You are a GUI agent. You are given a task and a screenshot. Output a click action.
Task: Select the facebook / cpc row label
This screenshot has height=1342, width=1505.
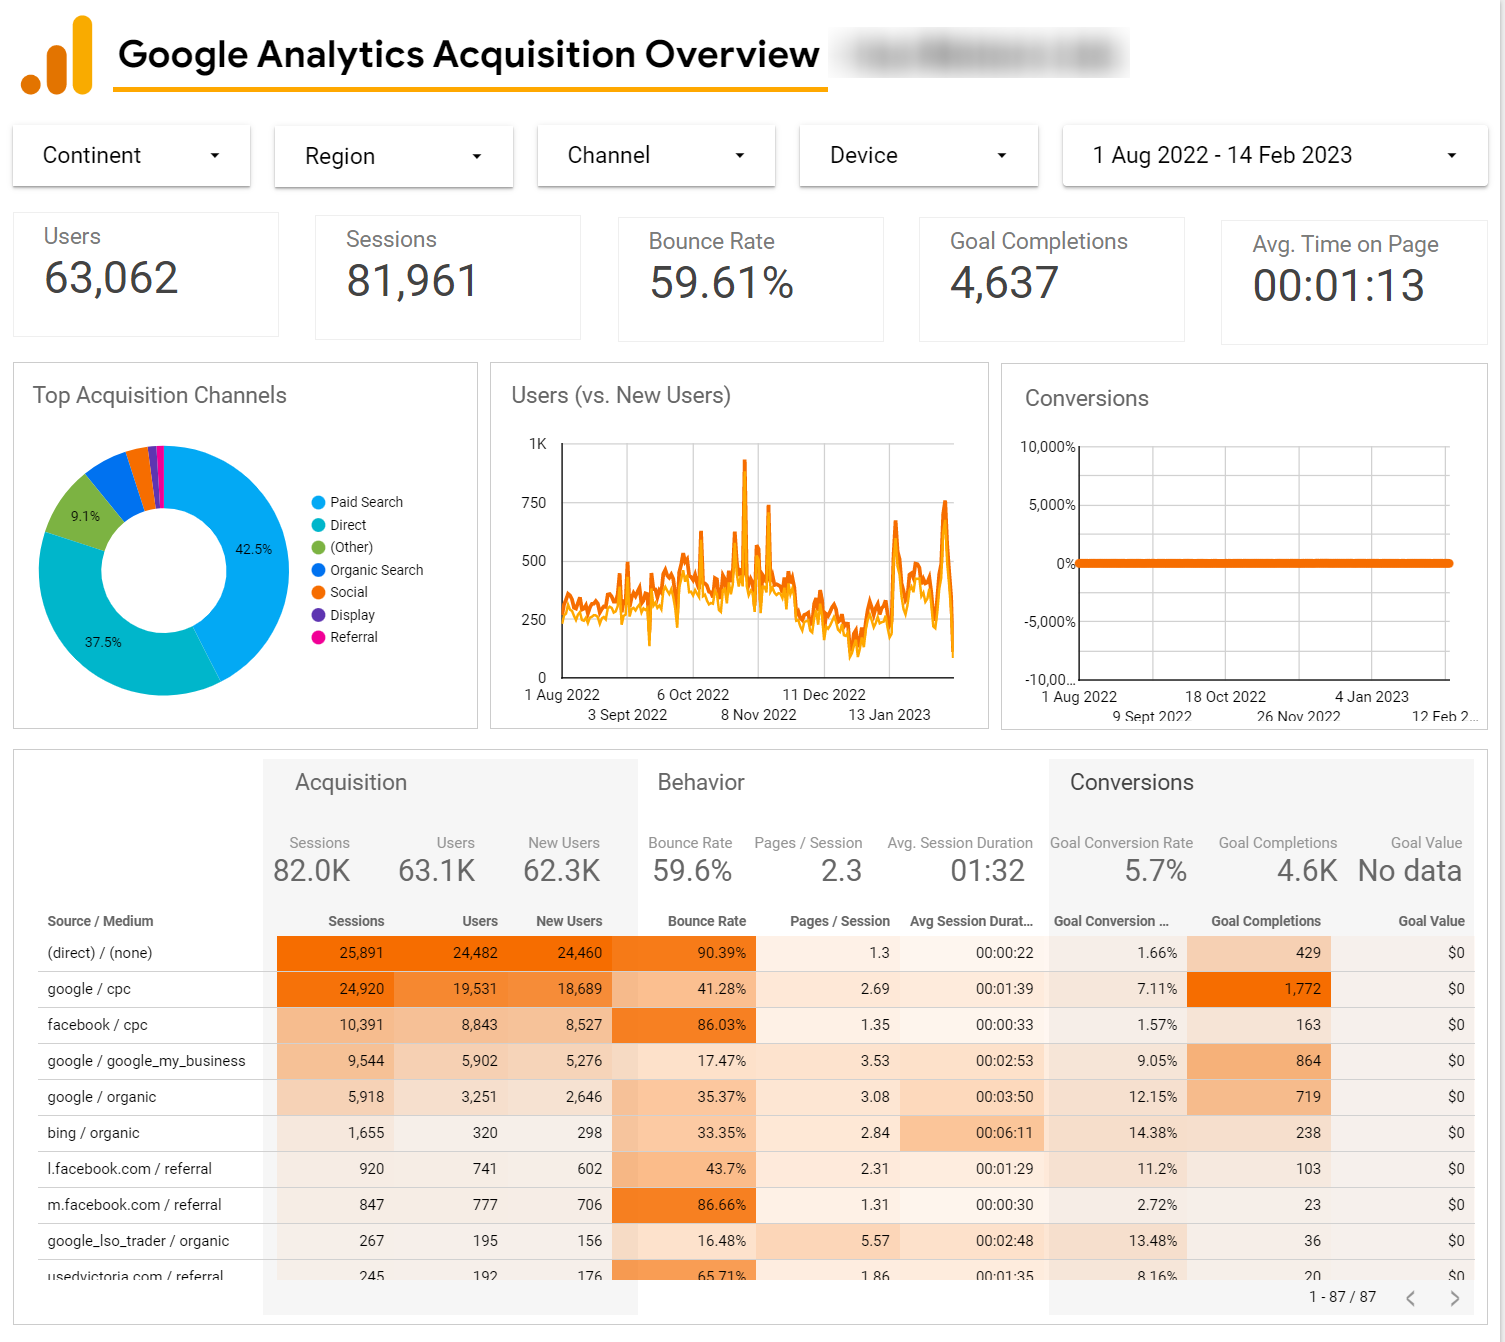click(98, 1025)
